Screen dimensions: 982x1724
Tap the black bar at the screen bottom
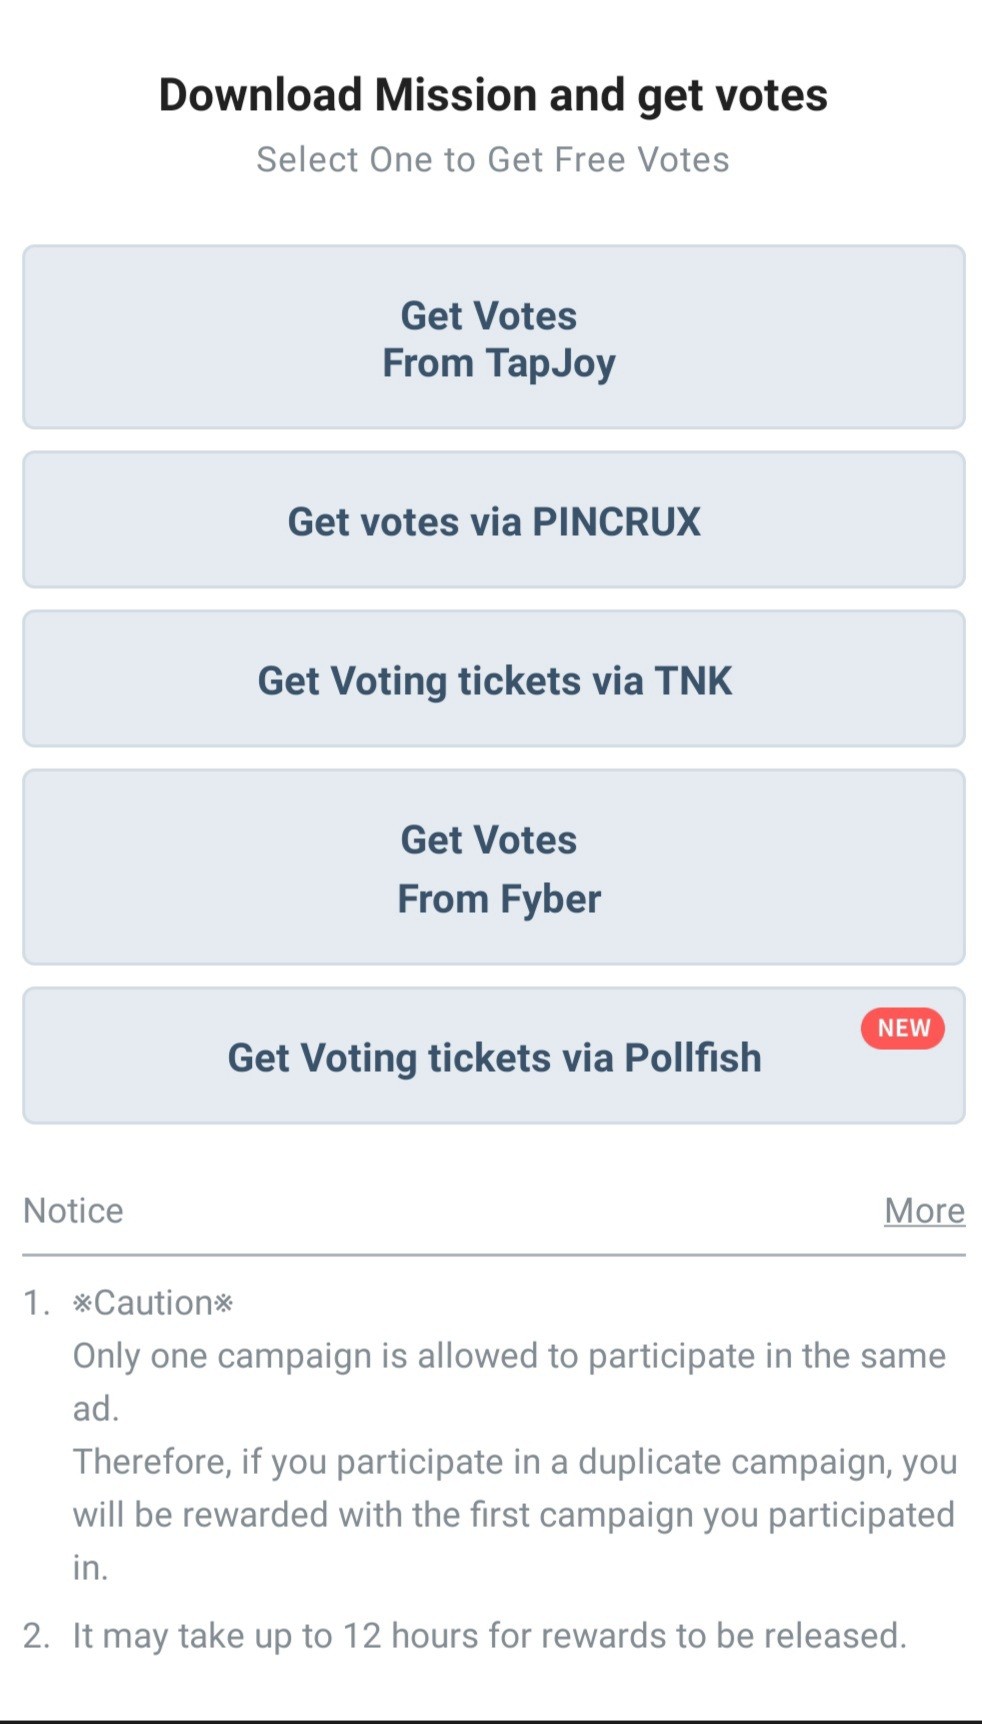(491, 1720)
